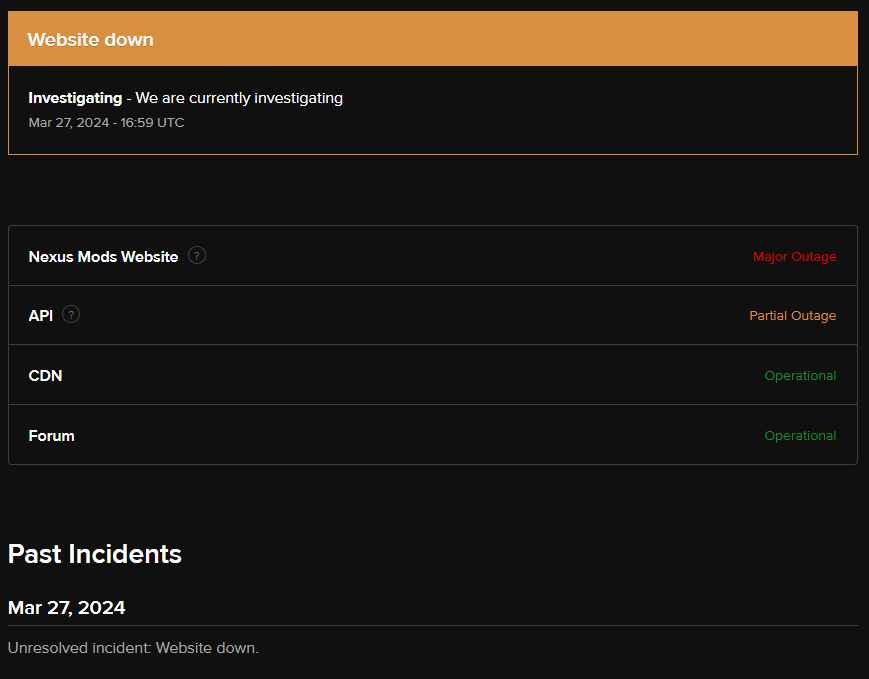This screenshot has width=869, height=679.
Task: Click the Operational status for CDN
Action: (800, 375)
